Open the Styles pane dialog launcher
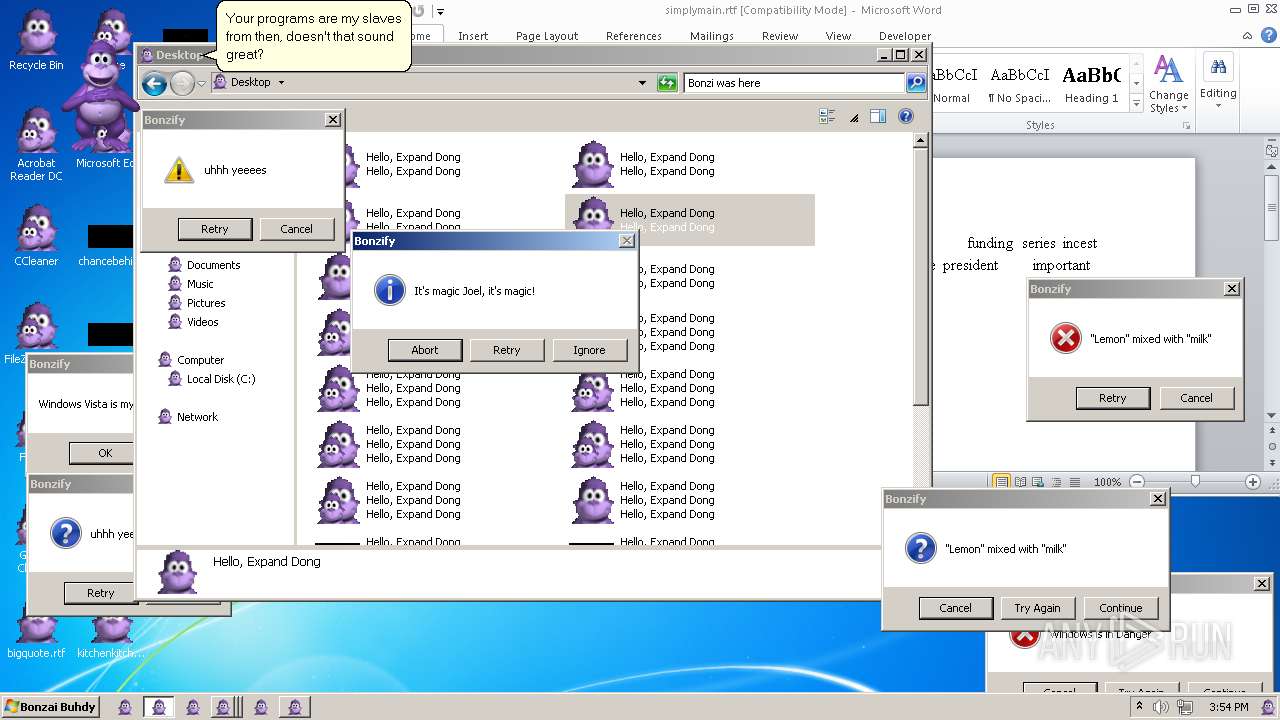The height and width of the screenshot is (720, 1280). coord(1187,126)
